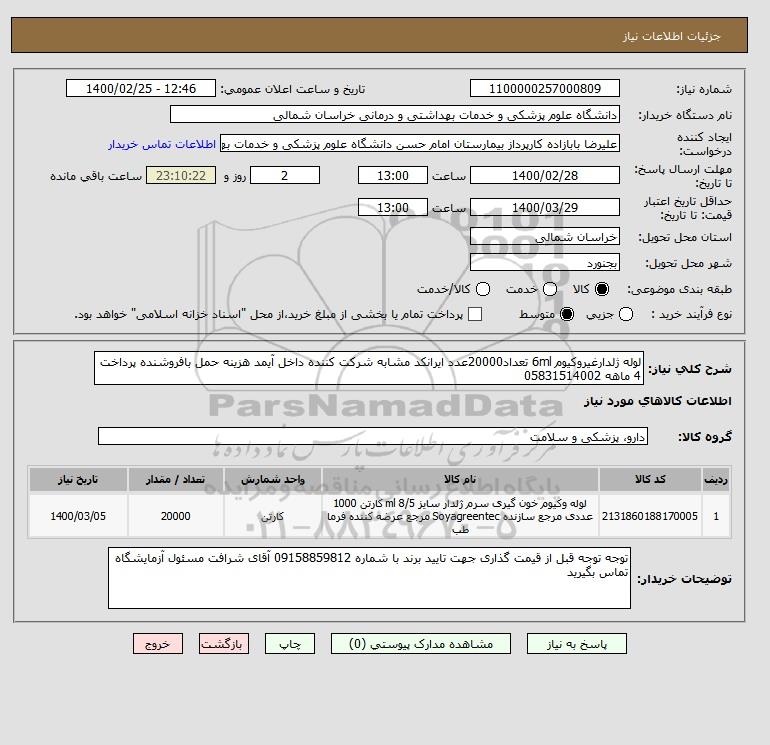Click the request creator field علیرضا بابازاده

(420, 143)
